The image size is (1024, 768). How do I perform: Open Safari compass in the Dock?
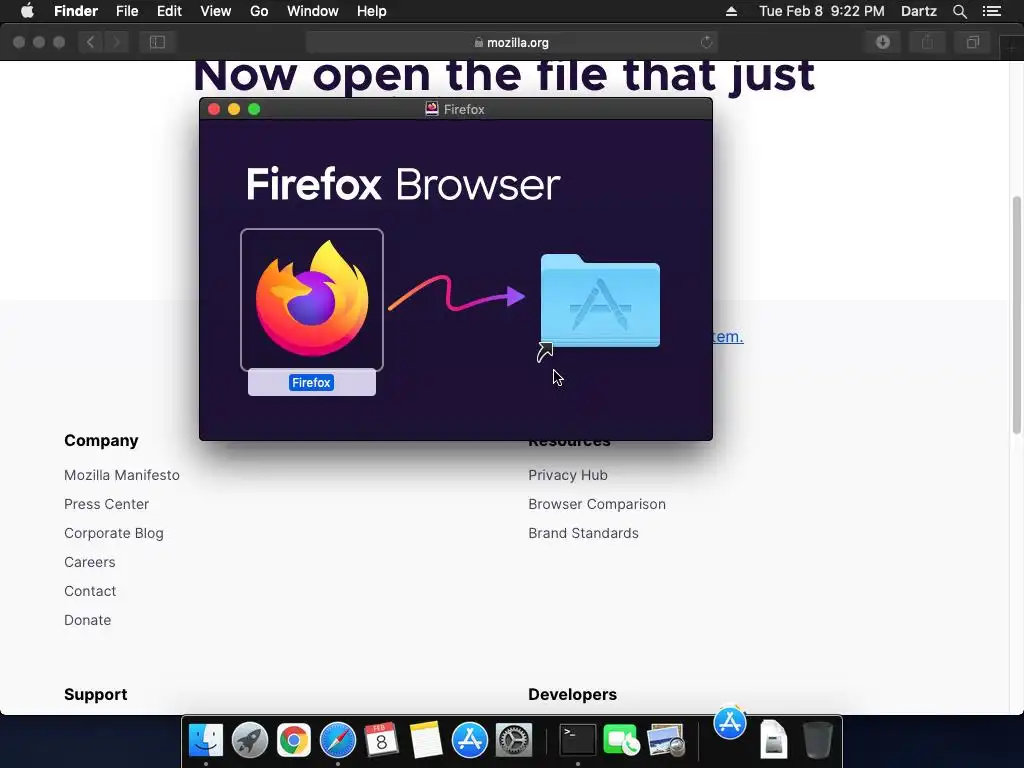(338, 741)
